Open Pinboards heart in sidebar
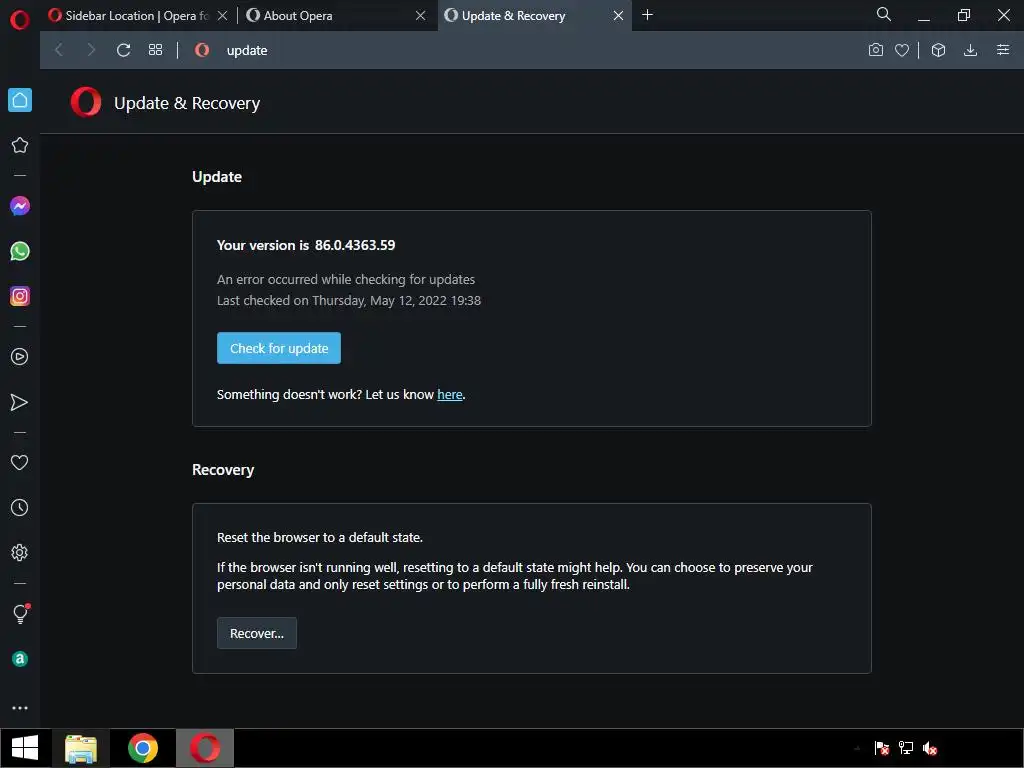Viewport: 1024px width, 768px height. pyautogui.click(x=20, y=462)
